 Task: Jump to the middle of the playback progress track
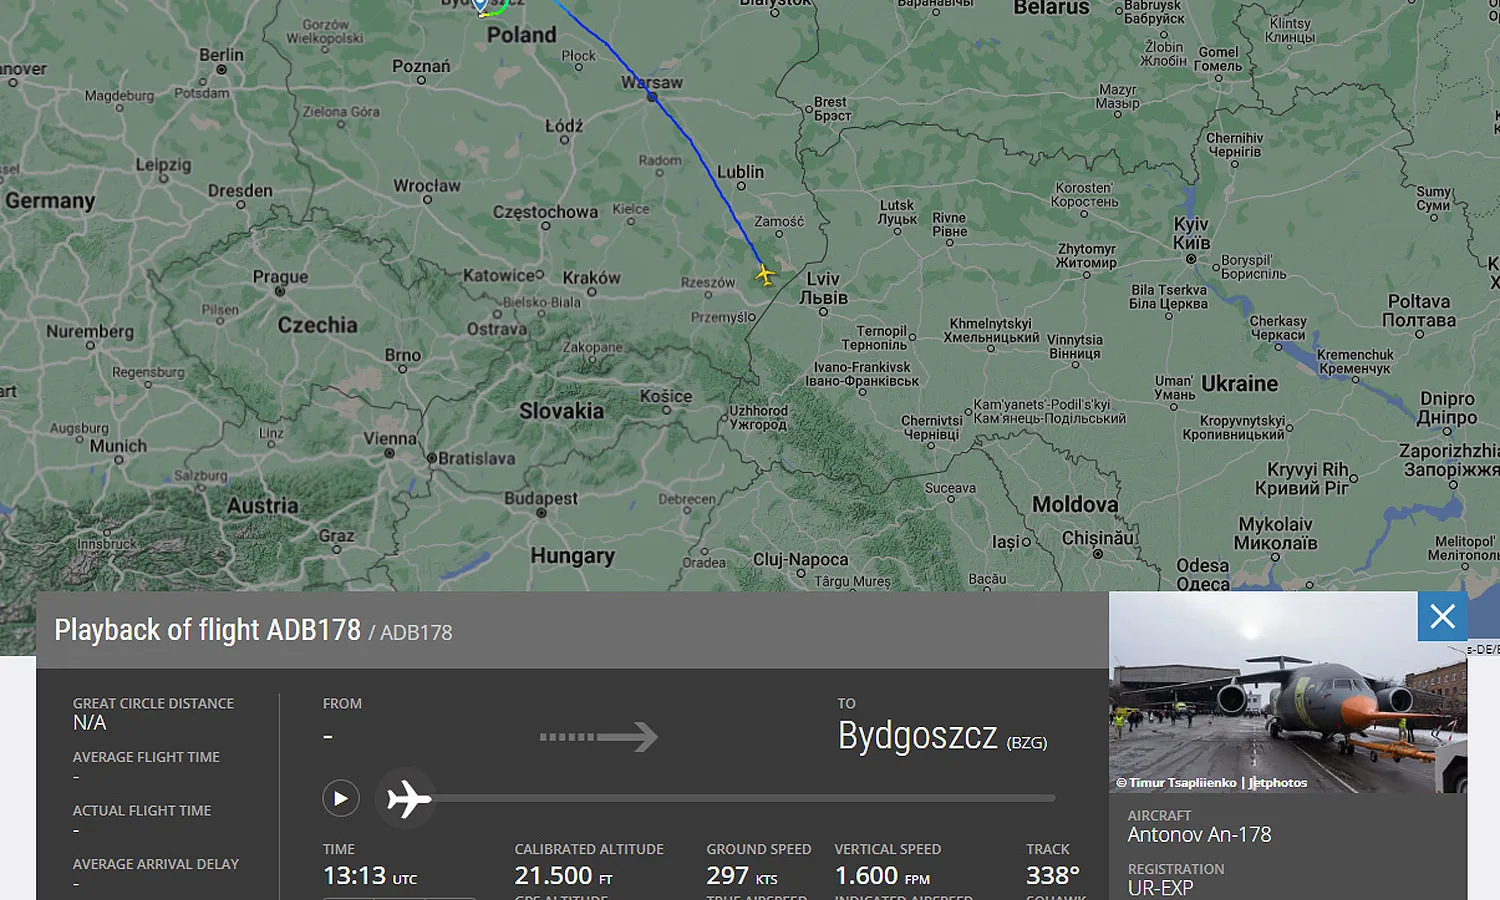[745, 798]
